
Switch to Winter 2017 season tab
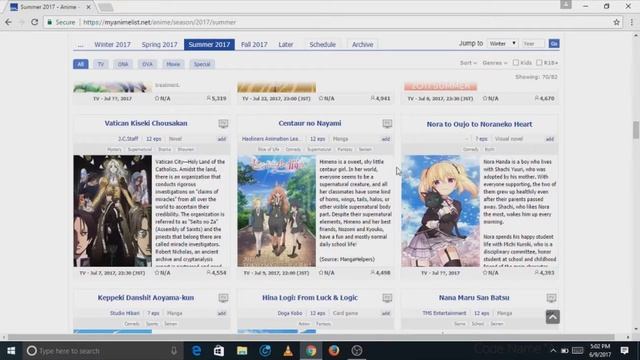pos(112,44)
